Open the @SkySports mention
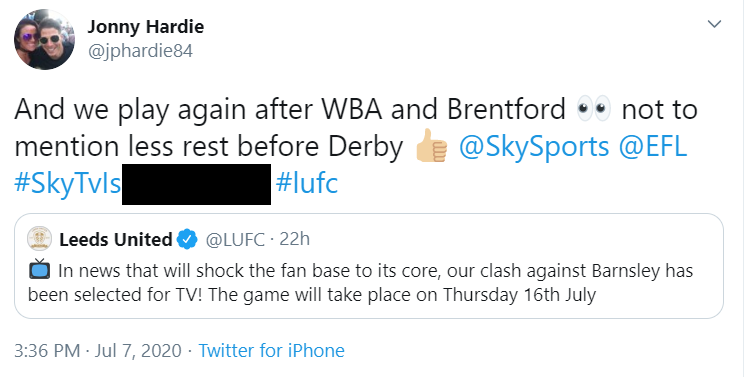 point(534,146)
